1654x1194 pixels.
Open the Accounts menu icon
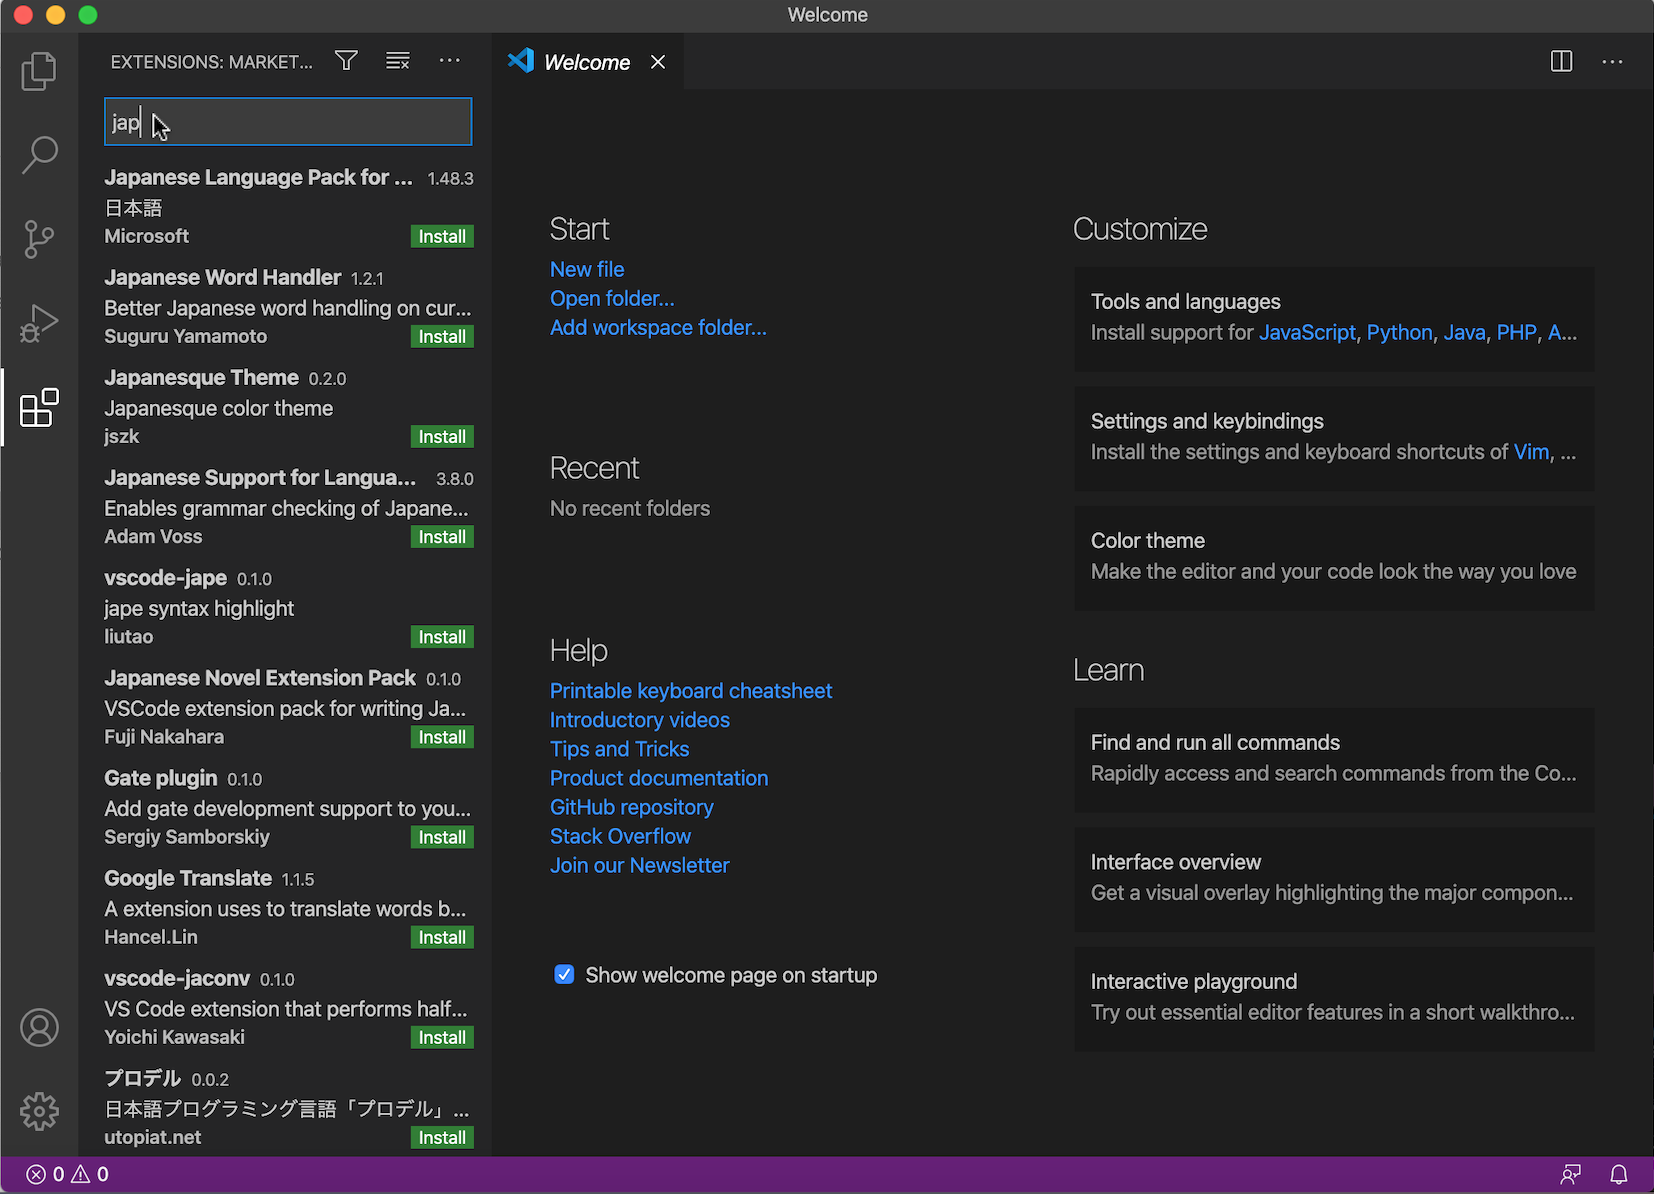pos(39,1027)
